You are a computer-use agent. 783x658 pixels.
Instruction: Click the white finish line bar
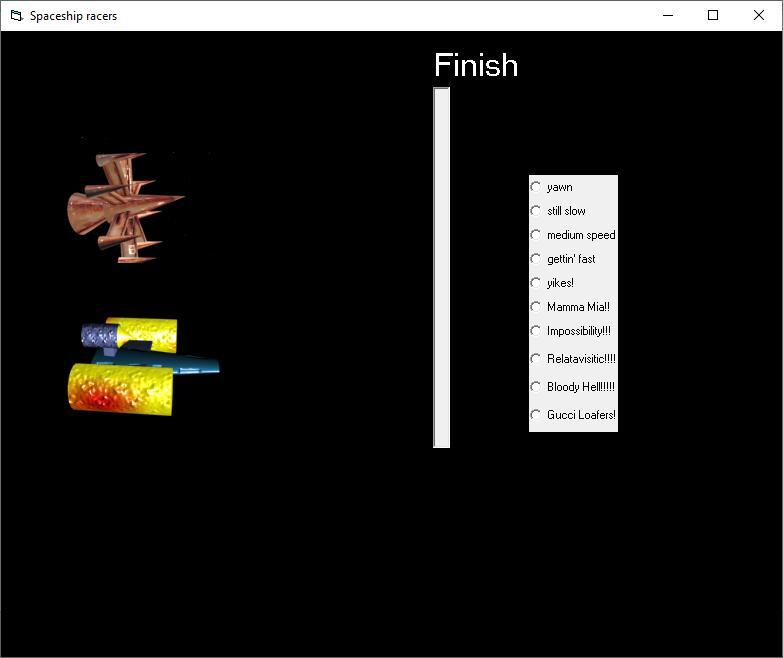(441, 268)
